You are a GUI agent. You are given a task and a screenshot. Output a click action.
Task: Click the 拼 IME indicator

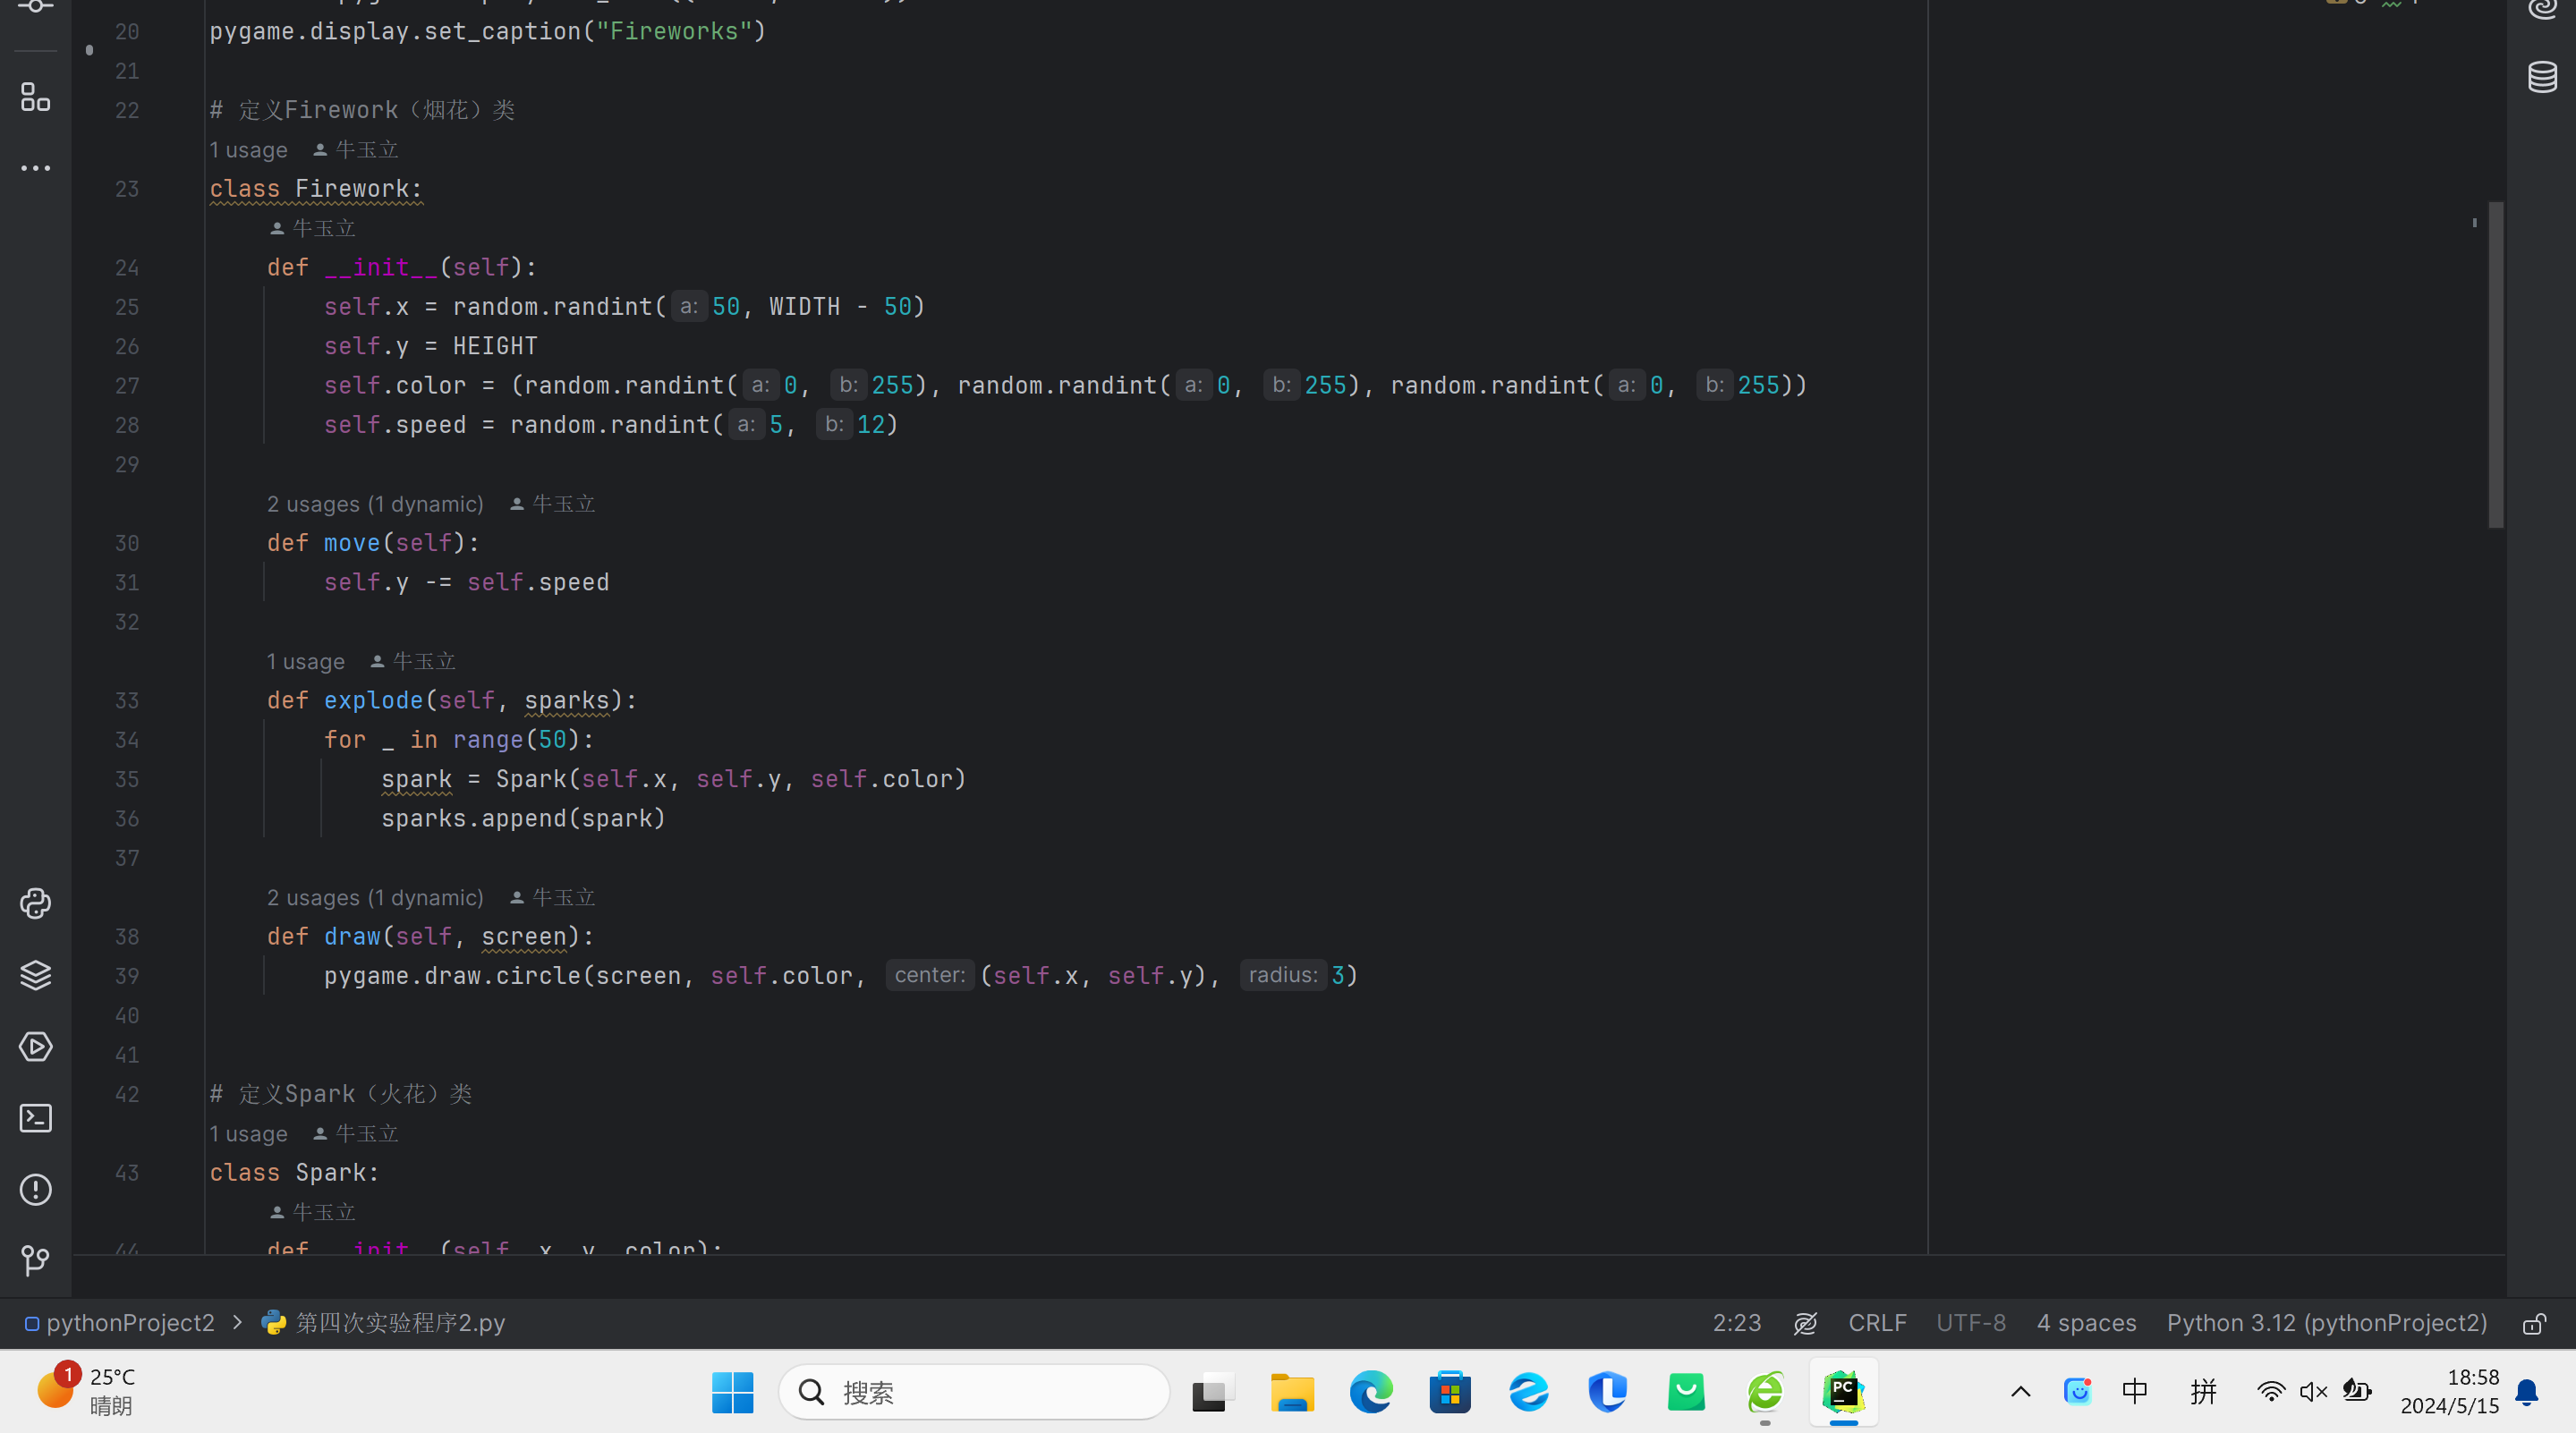click(x=2203, y=1392)
